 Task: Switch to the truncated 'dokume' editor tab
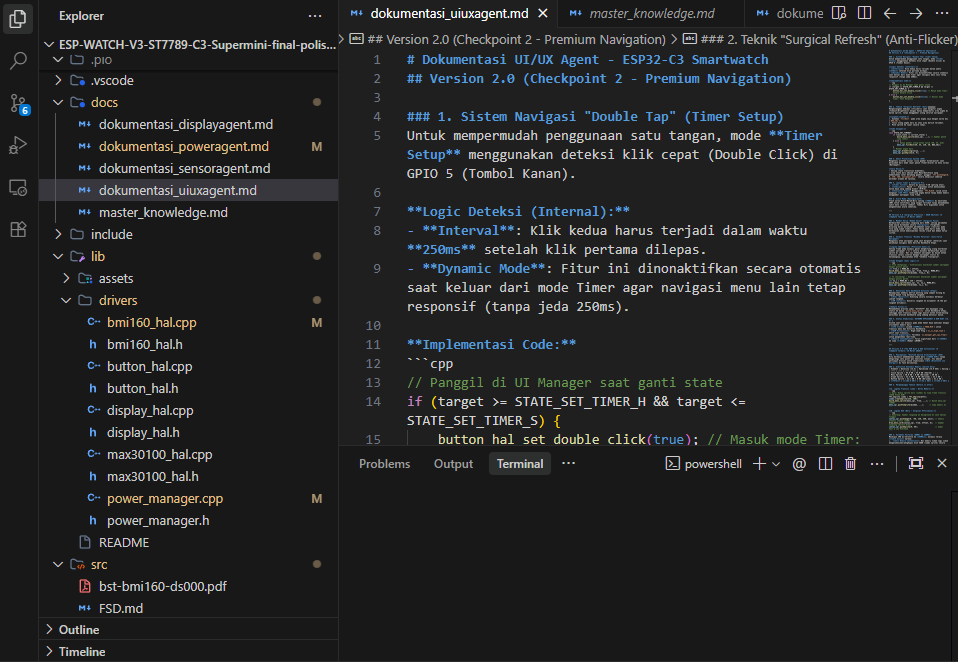click(x=789, y=13)
